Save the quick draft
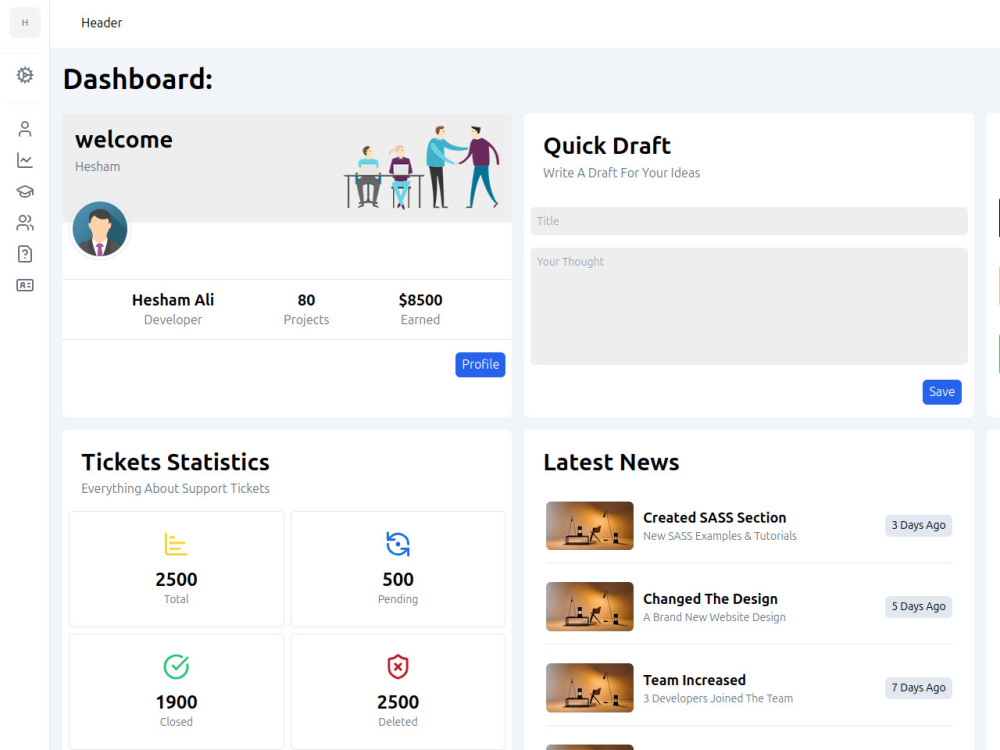The image size is (1000, 750). coord(942,392)
